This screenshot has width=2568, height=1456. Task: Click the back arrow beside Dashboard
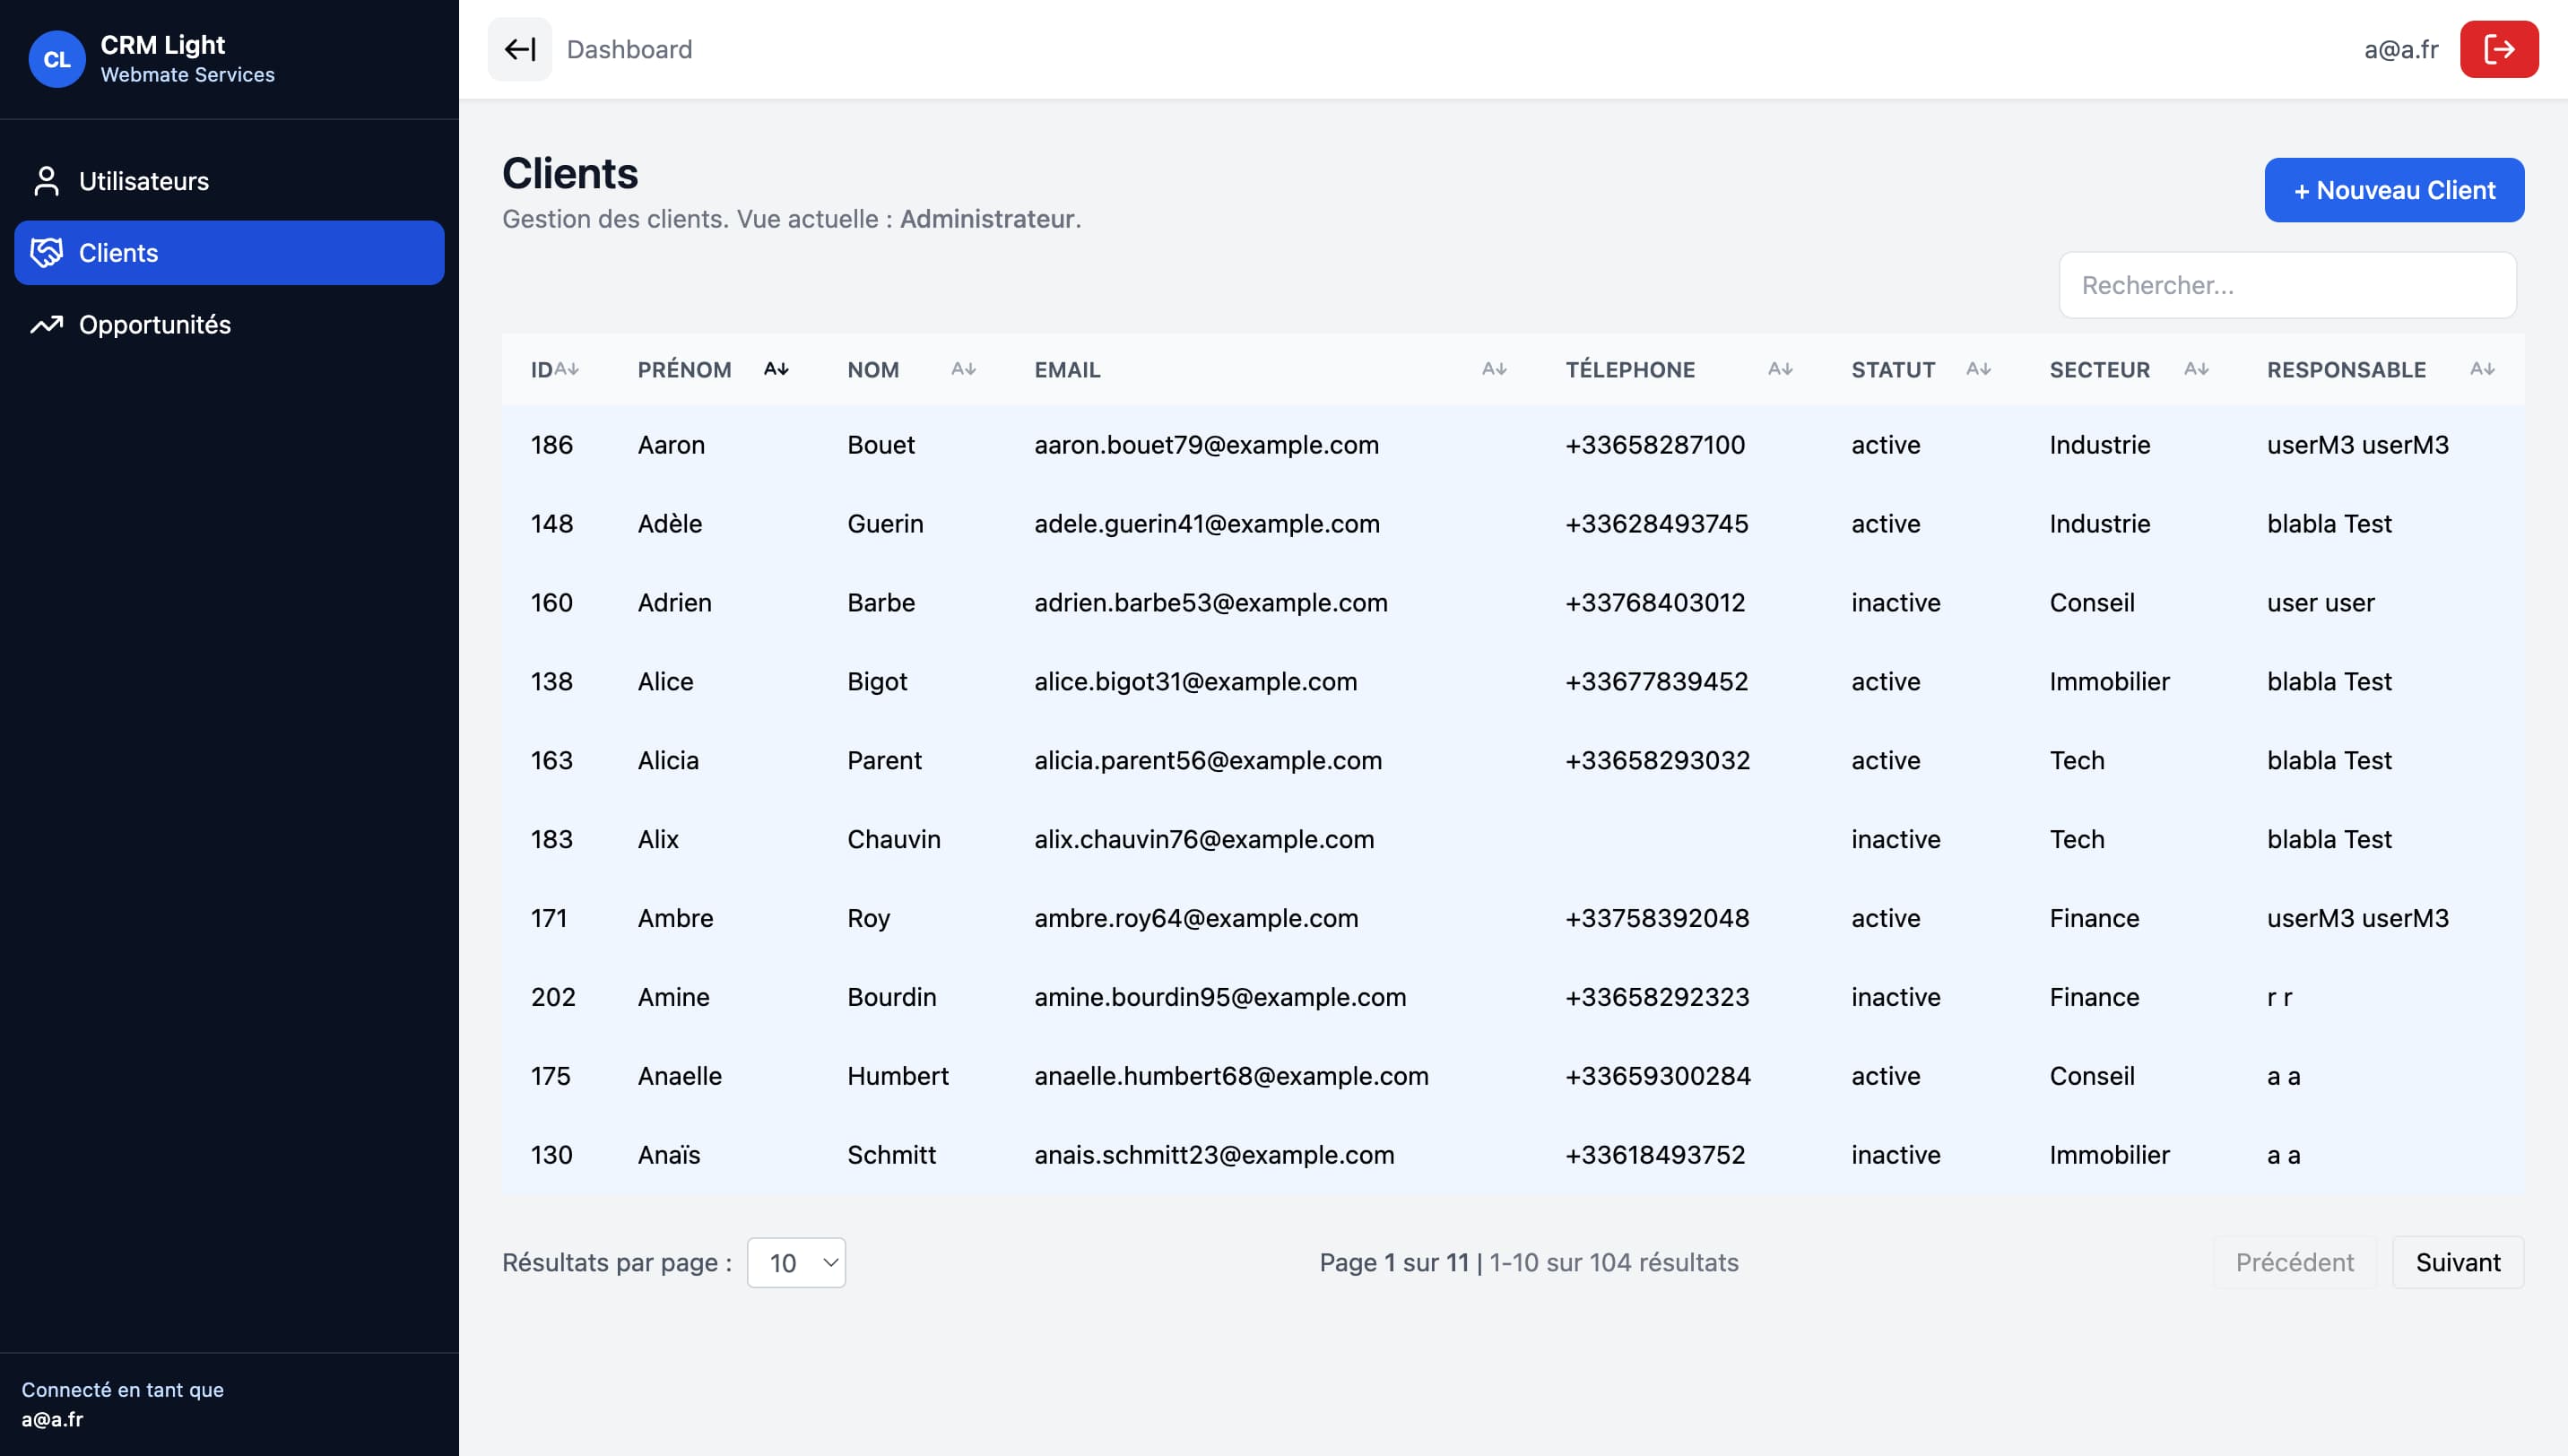519,49
